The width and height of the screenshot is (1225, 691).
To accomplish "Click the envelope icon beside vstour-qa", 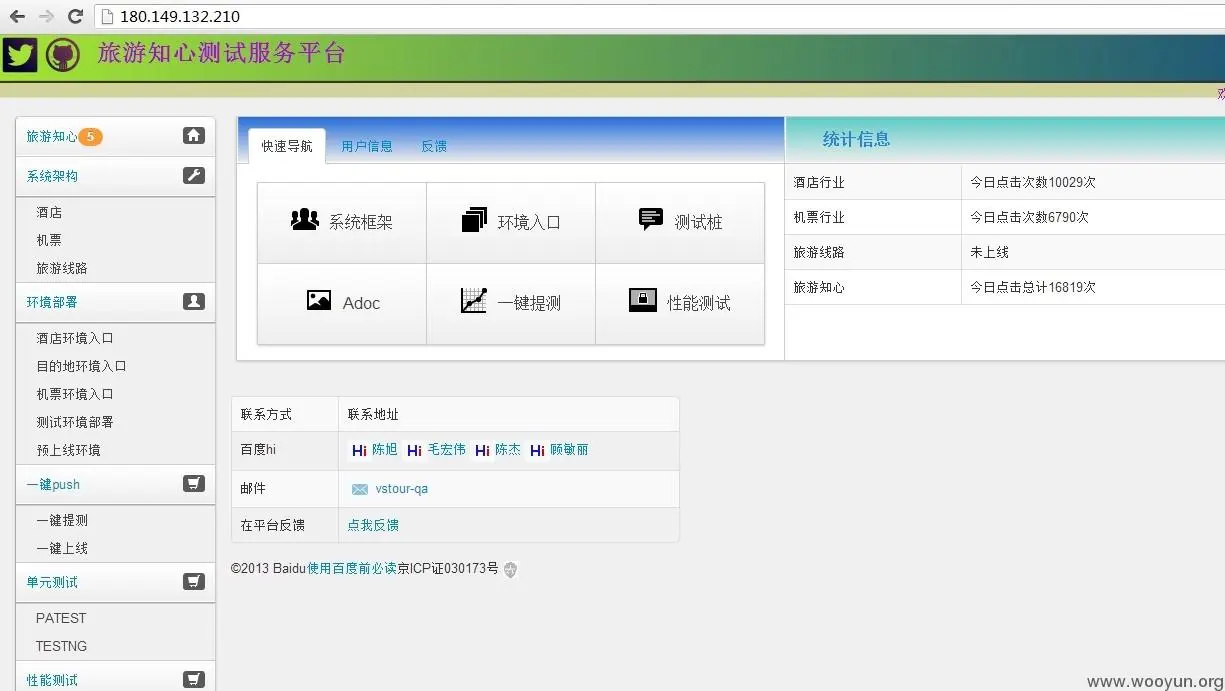I will pyautogui.click(x=359, y=489).
